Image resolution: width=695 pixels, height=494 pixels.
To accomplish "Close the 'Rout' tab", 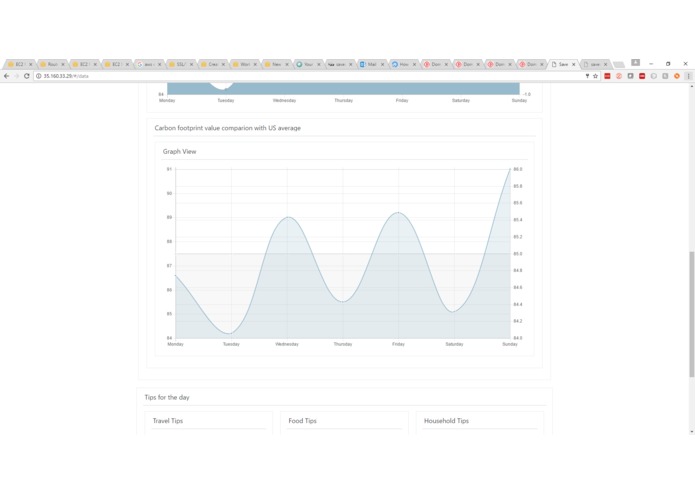I will (62, 65).
